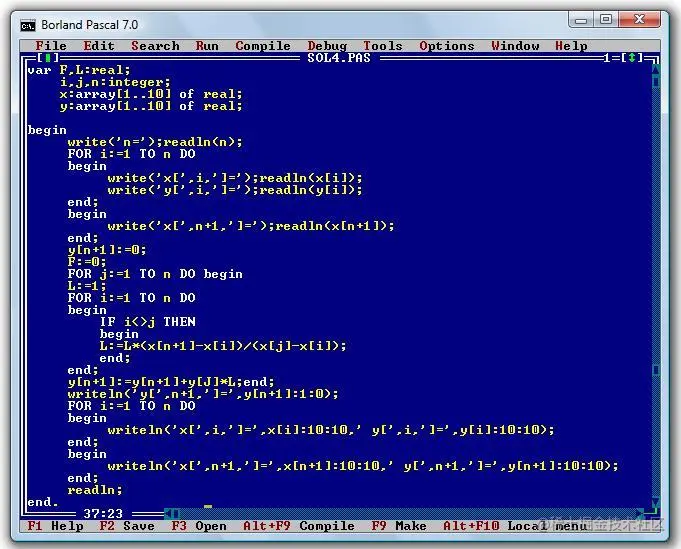Click the readln(y[i]) input line

tap(235, 190)
